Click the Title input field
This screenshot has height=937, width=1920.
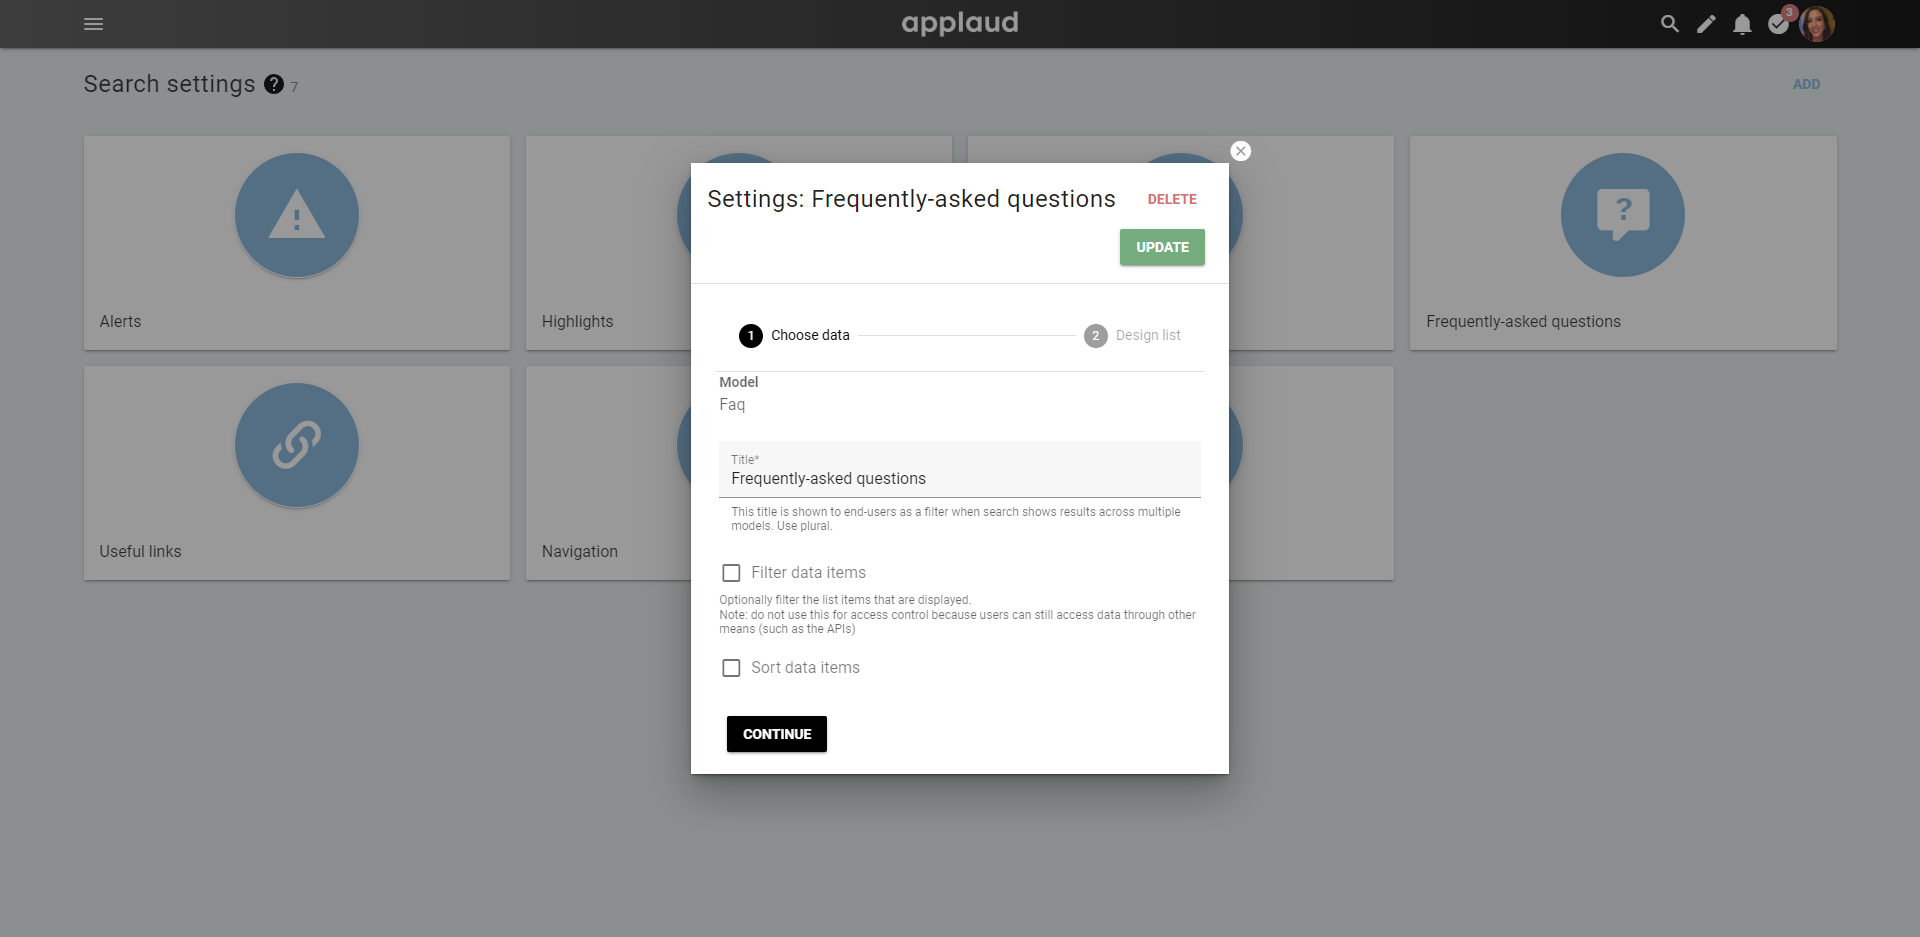[x=960, y=470]
